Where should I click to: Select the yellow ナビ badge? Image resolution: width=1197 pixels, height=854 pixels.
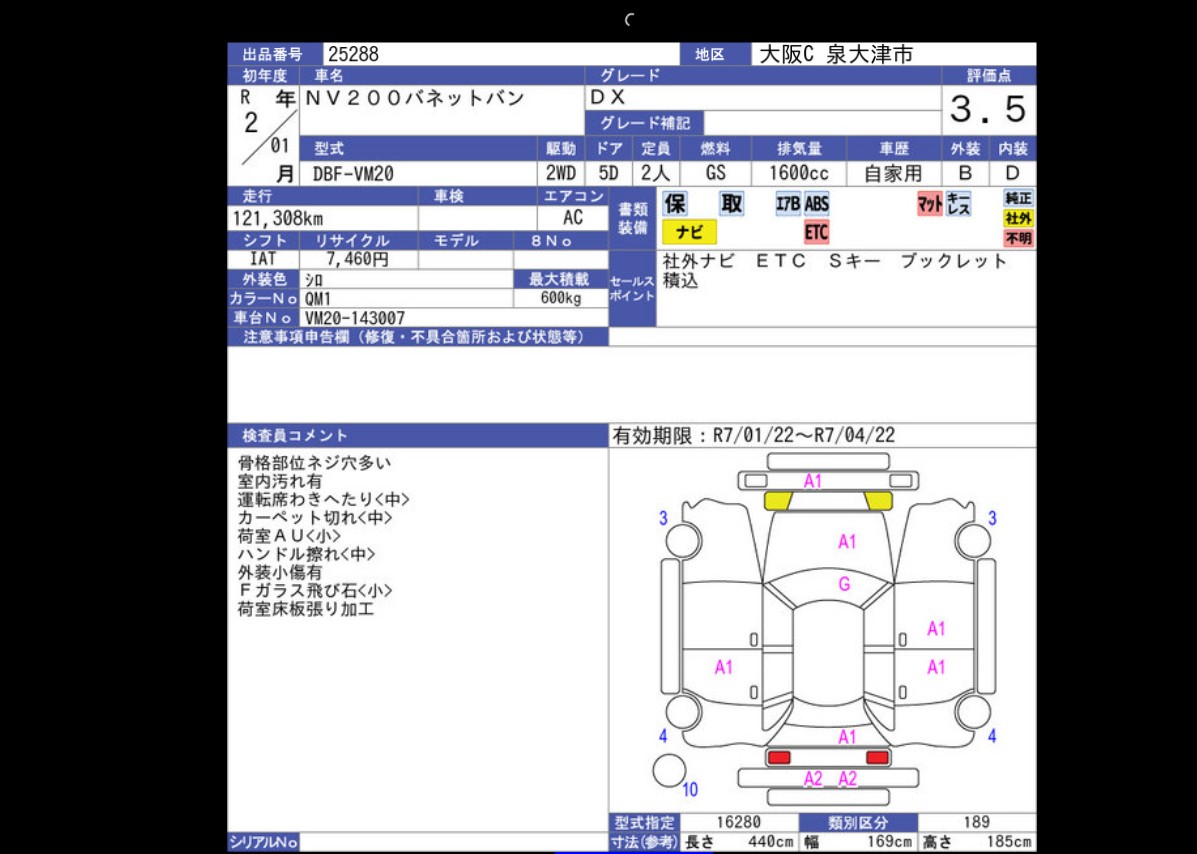tap(689, 232)
